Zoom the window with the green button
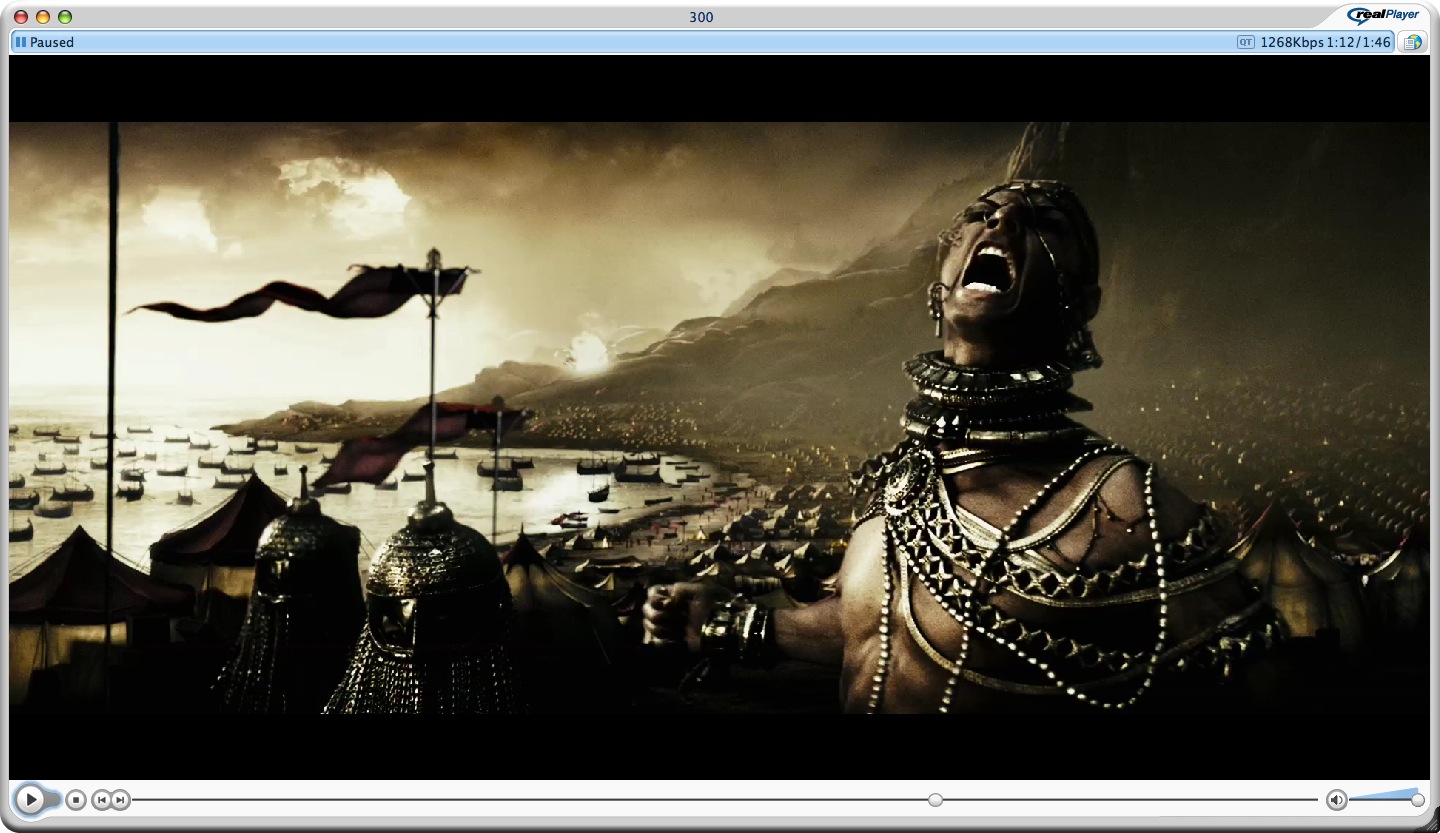 click(x=65, y=17)
